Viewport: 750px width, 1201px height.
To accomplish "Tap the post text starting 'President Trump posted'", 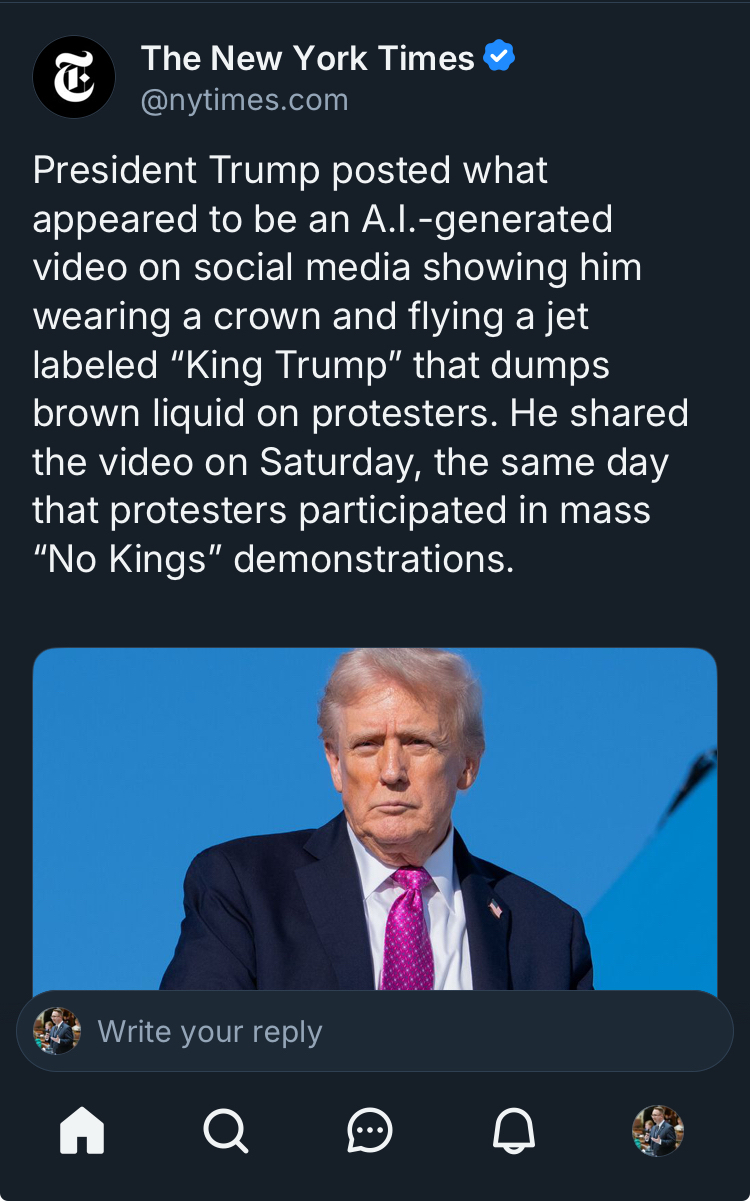I will pos(290,171).
